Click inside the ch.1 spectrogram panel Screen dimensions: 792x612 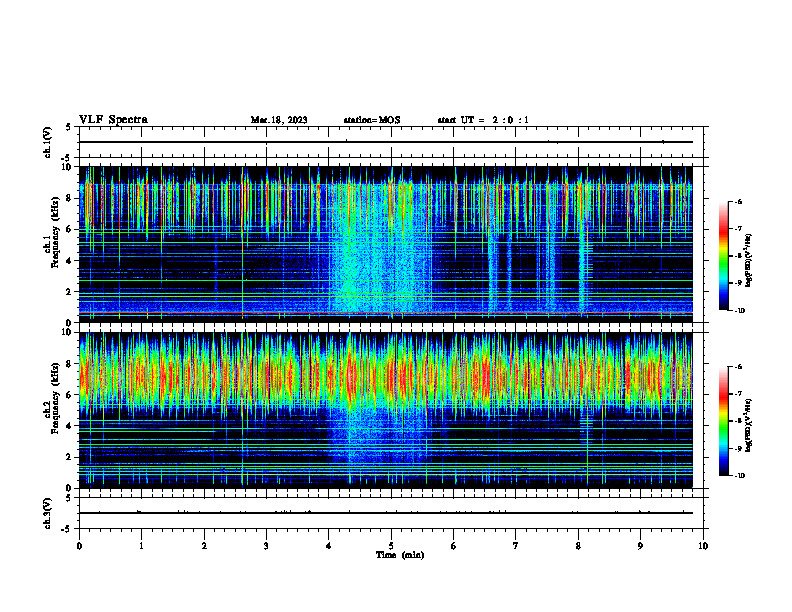point(386,244)
